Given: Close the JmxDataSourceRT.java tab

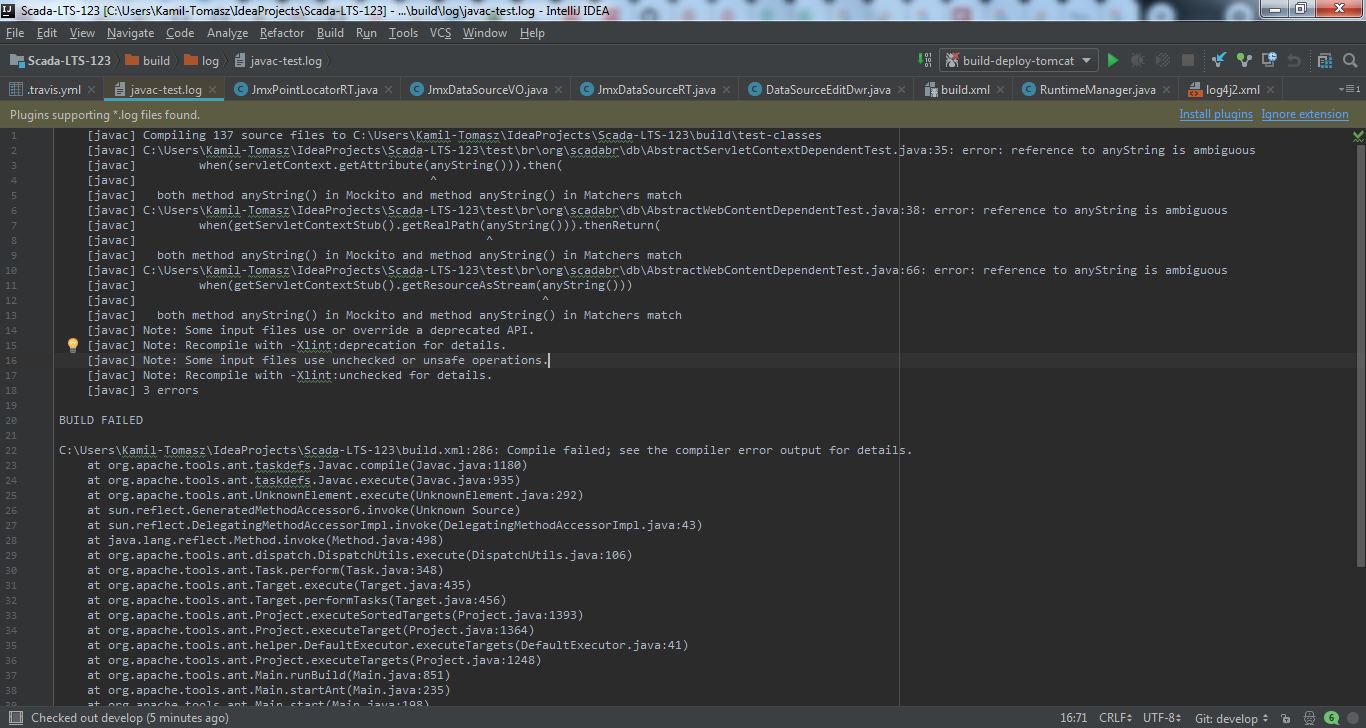Looking at the screenshot, I should [727, 89].
